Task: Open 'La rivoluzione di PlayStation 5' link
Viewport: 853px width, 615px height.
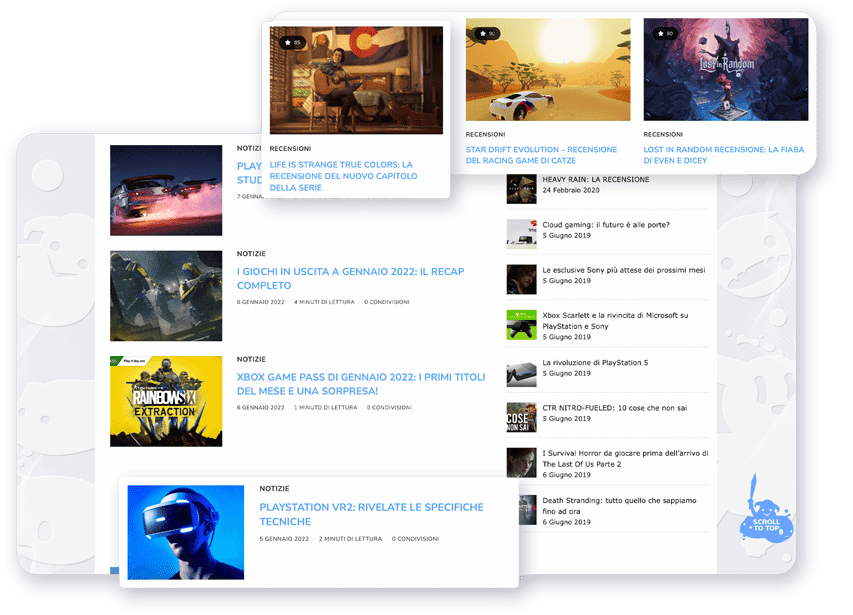Action: 595,363
